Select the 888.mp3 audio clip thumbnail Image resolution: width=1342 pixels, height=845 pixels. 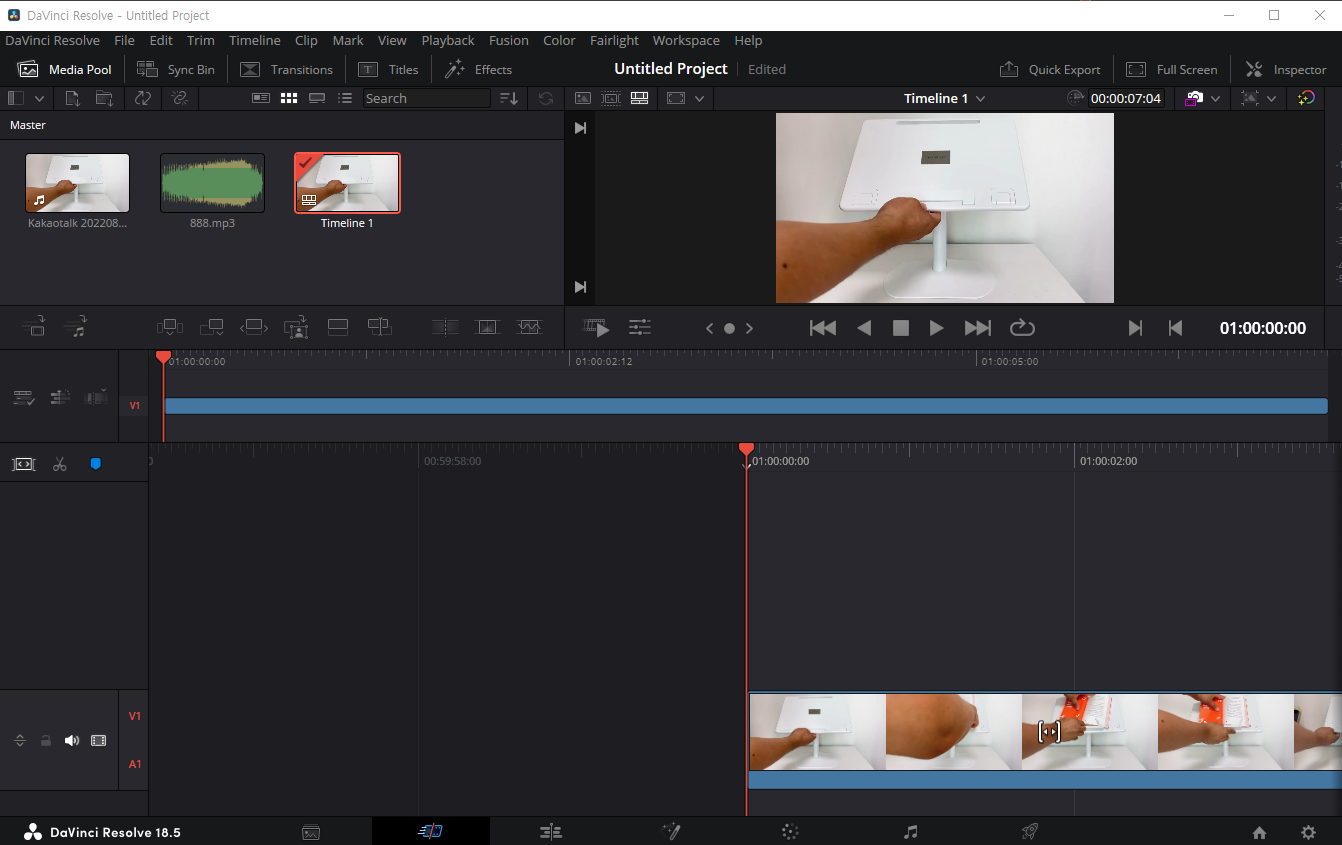[x=212, y=183]
